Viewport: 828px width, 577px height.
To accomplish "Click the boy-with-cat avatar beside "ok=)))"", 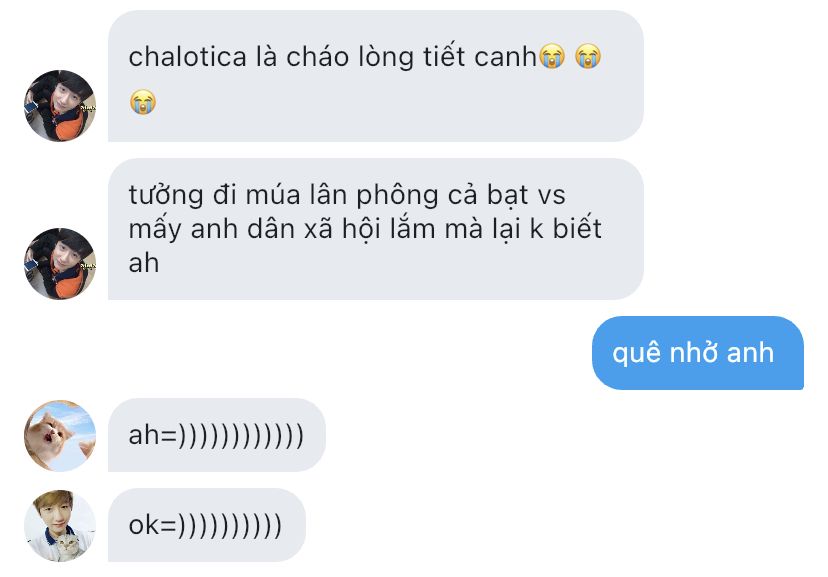I will point(60,526).
